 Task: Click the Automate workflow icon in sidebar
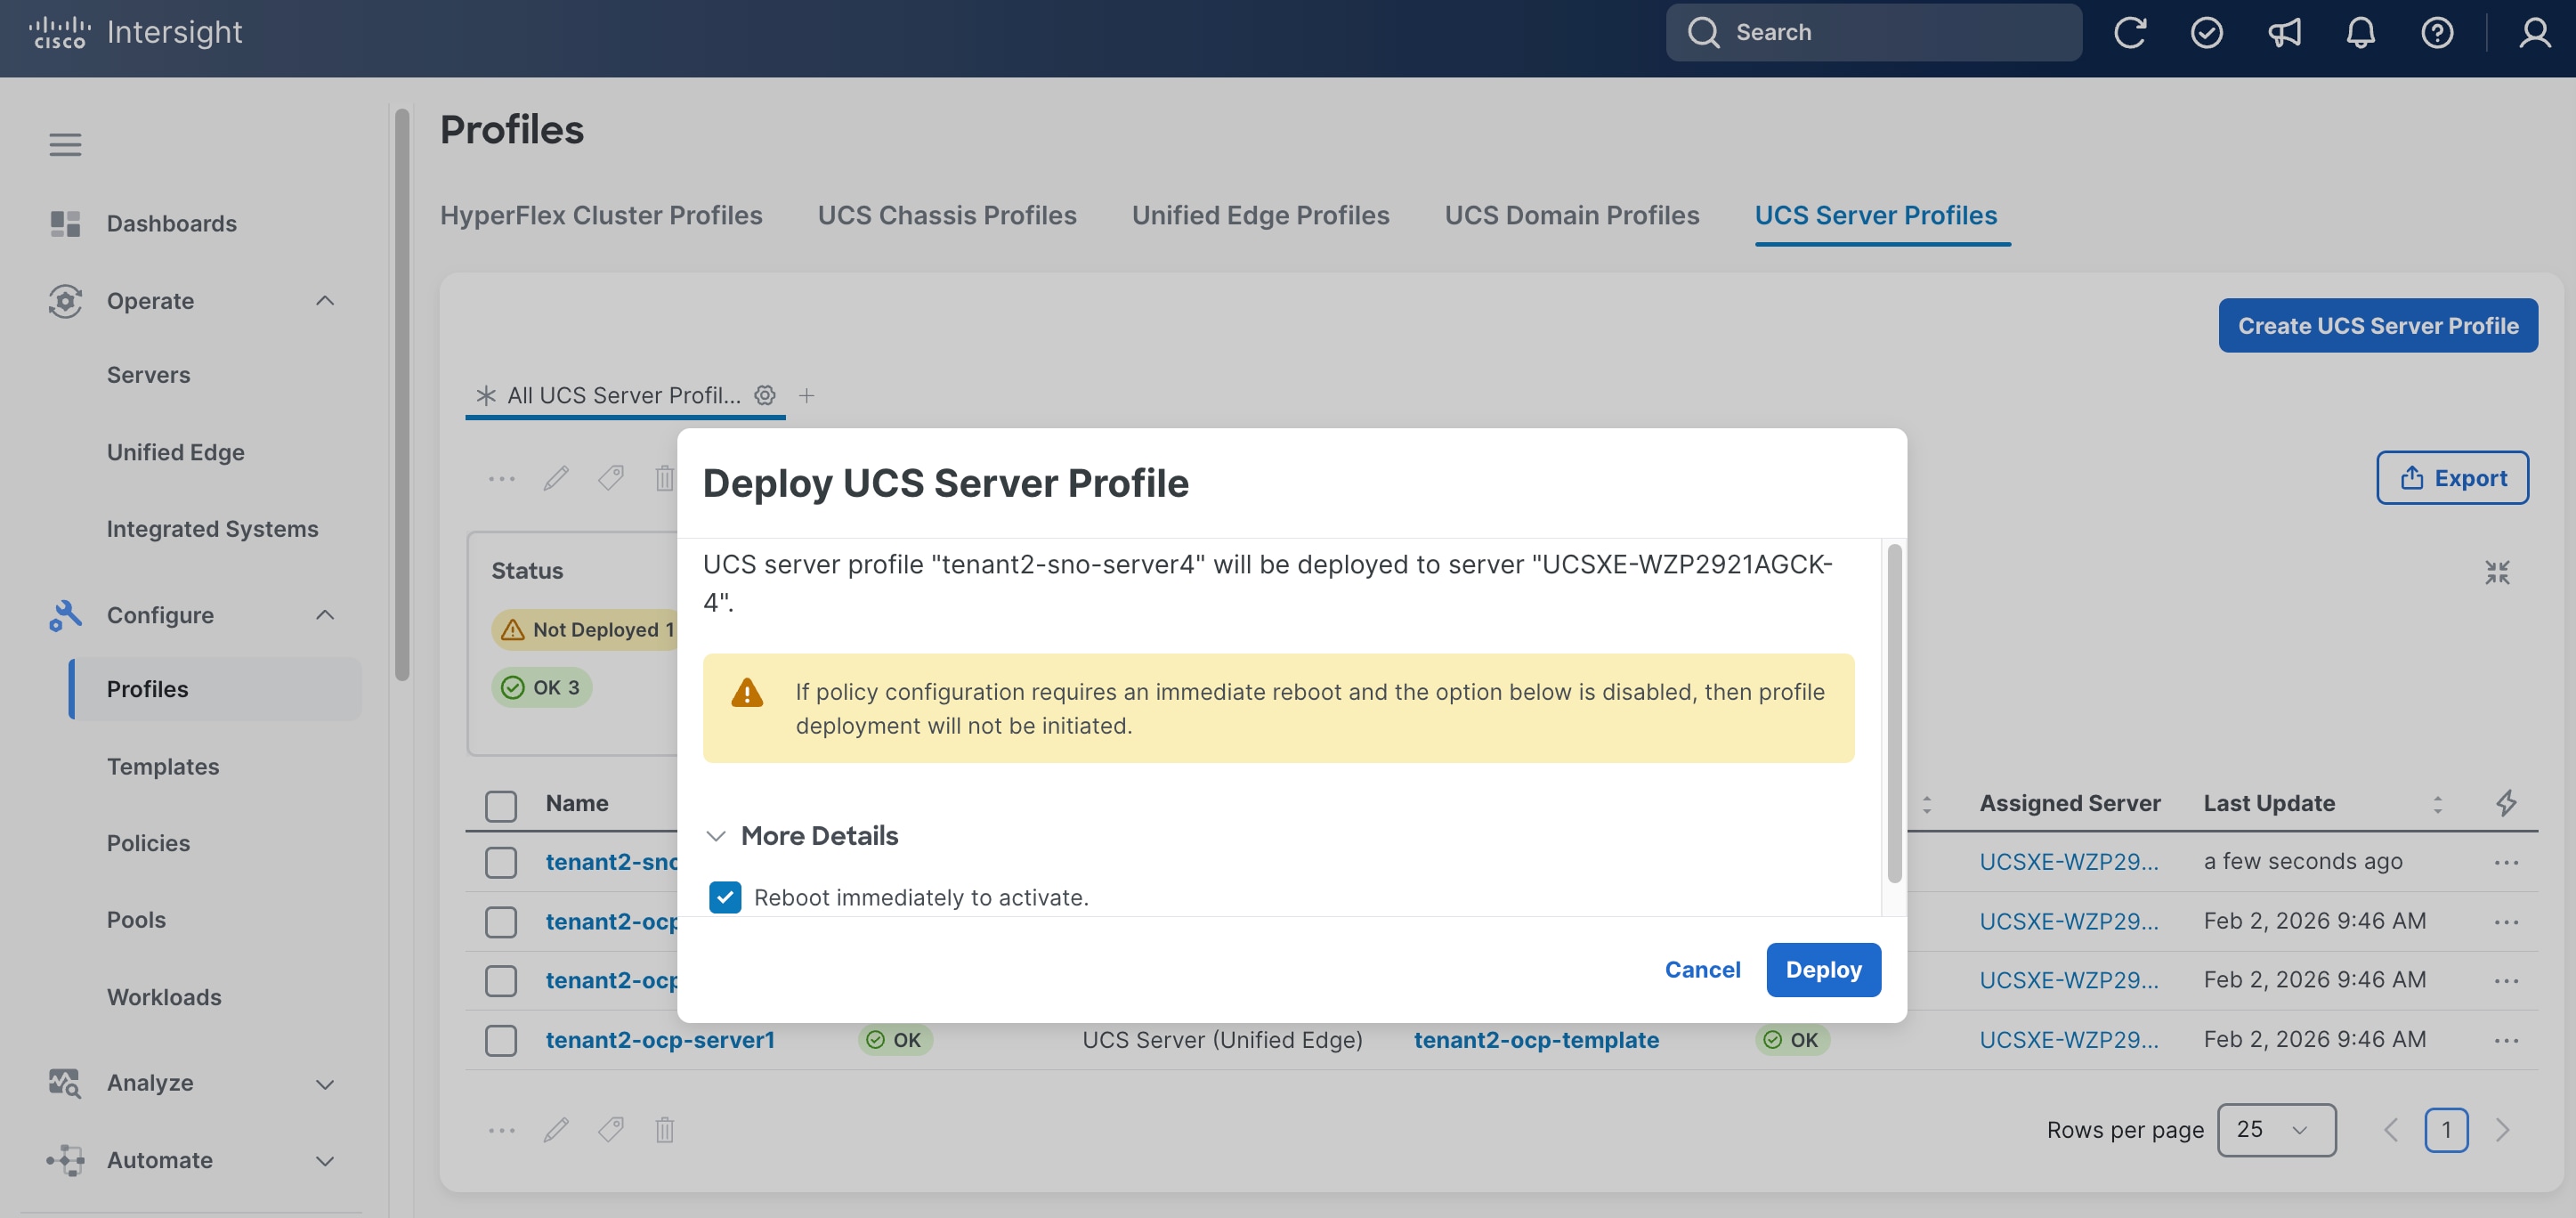click(x=65, y=1160)
